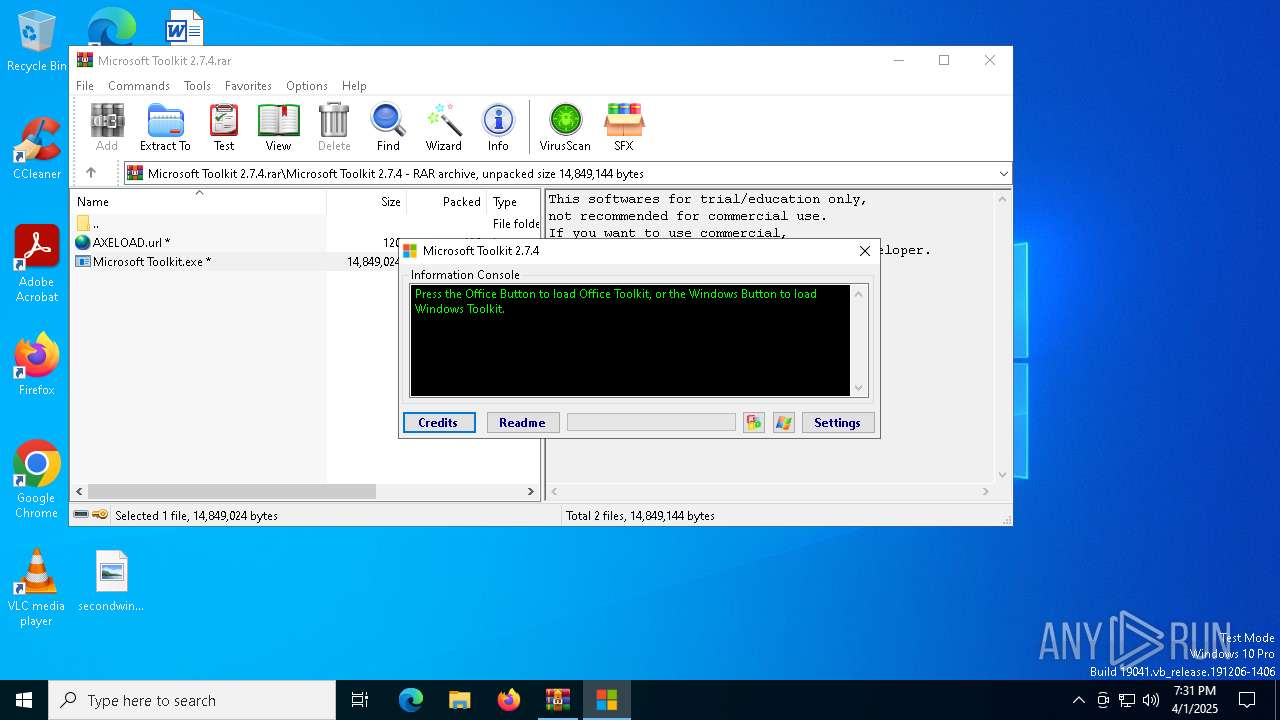Launch the Wizard tool
This screenshot has height=720, width=1280.
pos(443,127)
